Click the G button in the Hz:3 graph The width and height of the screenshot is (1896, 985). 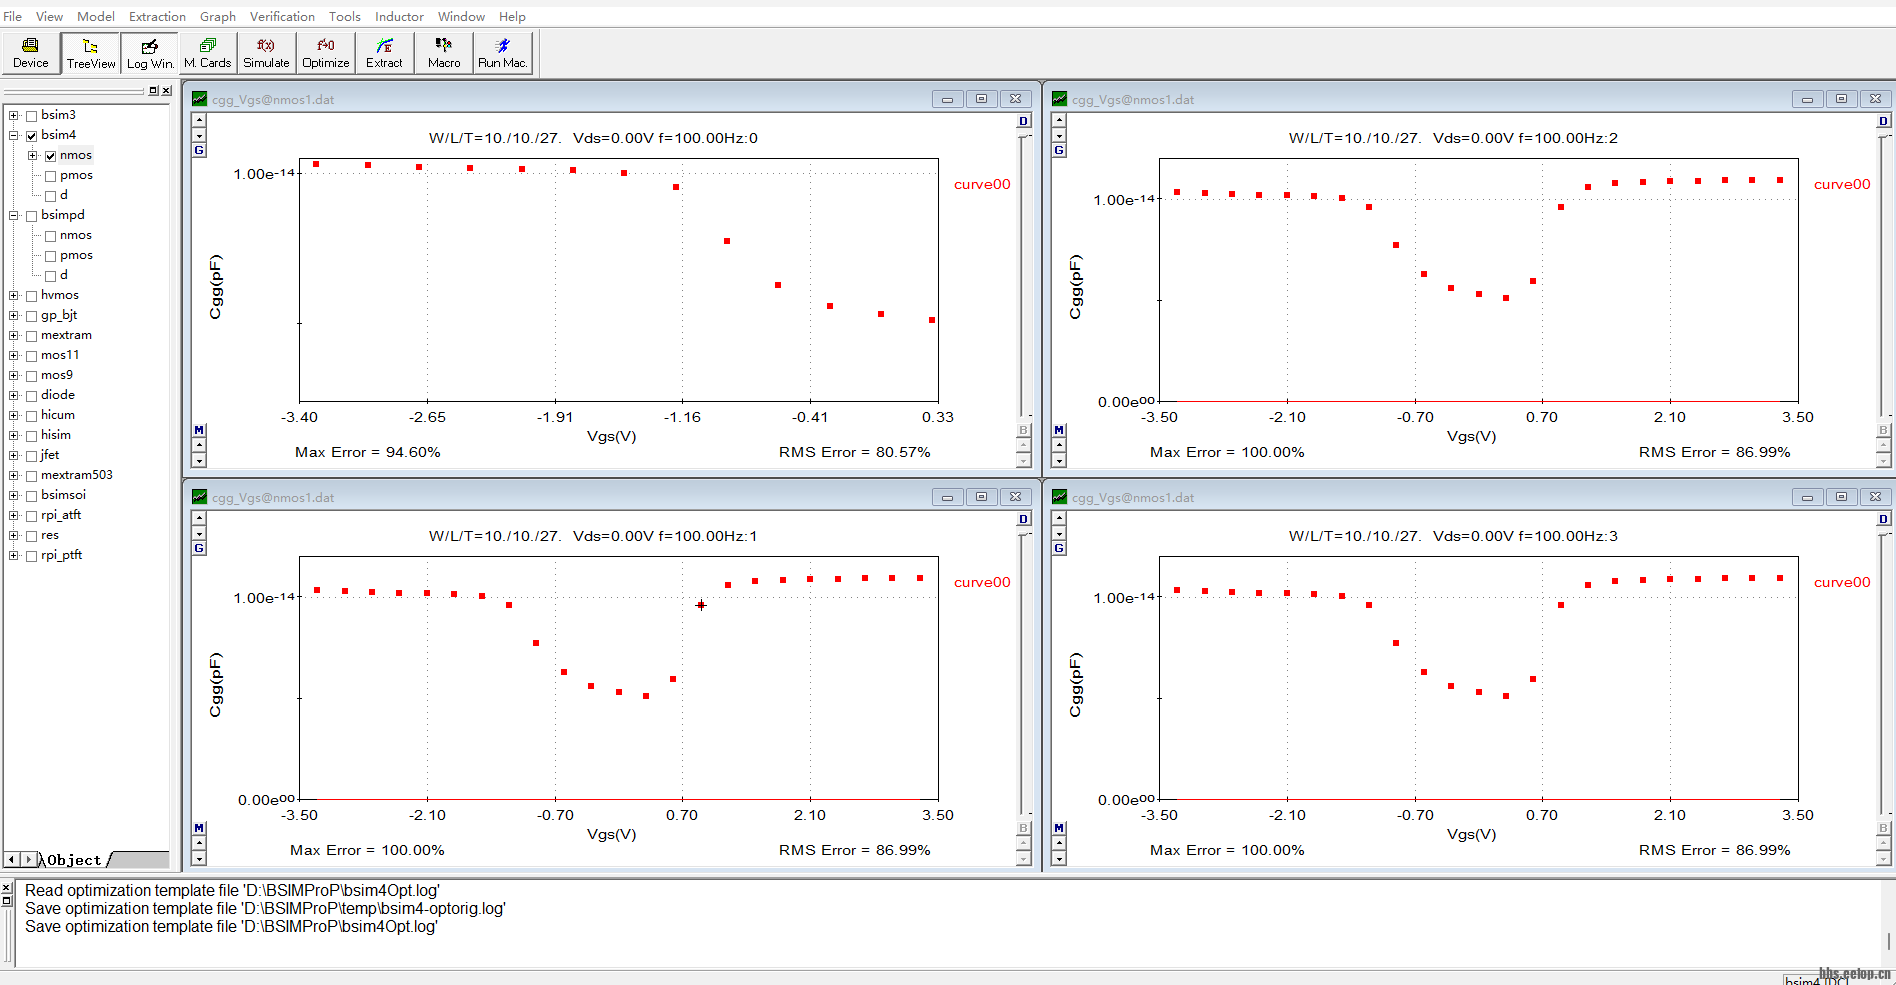(x=1059, y=548)
